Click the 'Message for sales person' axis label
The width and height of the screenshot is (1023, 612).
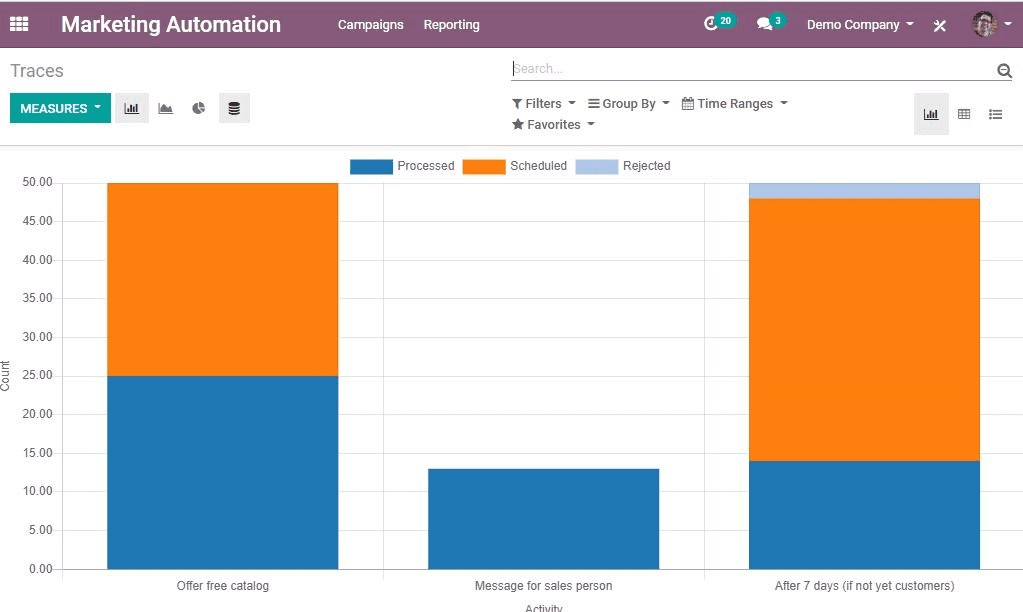pyautogui.click(x=543, y=586)
